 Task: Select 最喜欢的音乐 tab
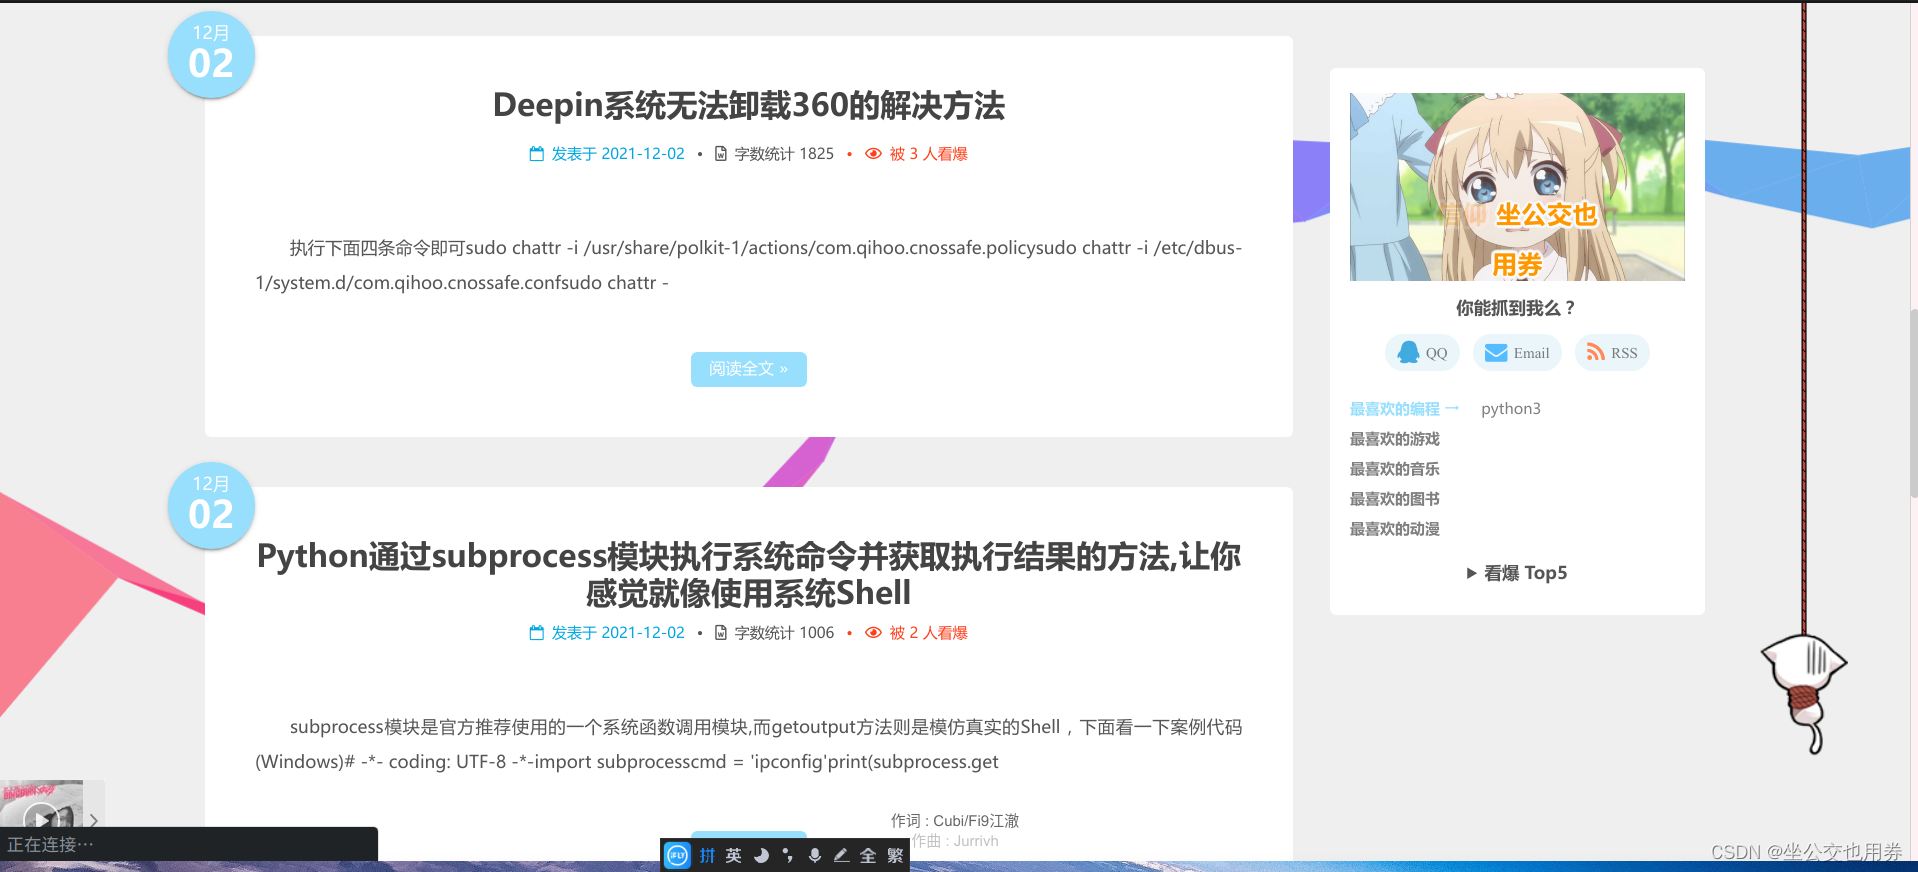click(x=1395, y=469)
